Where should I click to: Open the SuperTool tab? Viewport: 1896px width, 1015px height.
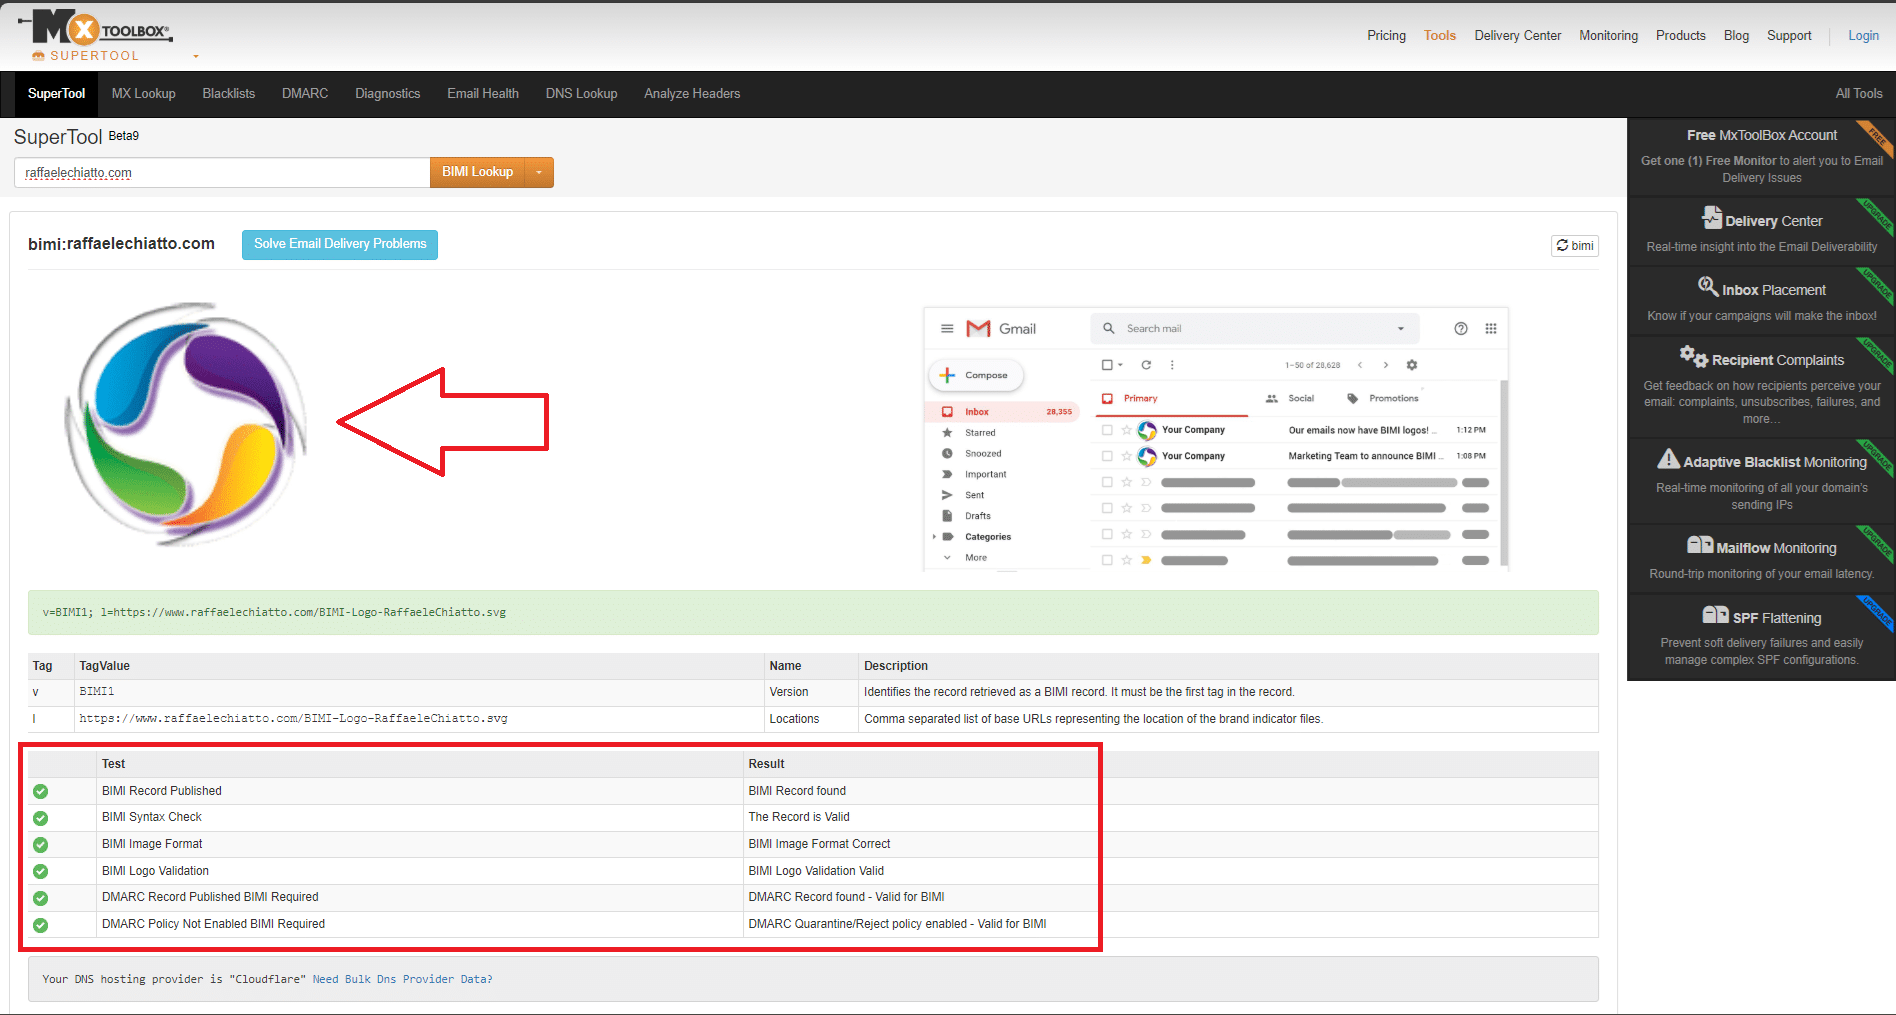click(56, 94)
